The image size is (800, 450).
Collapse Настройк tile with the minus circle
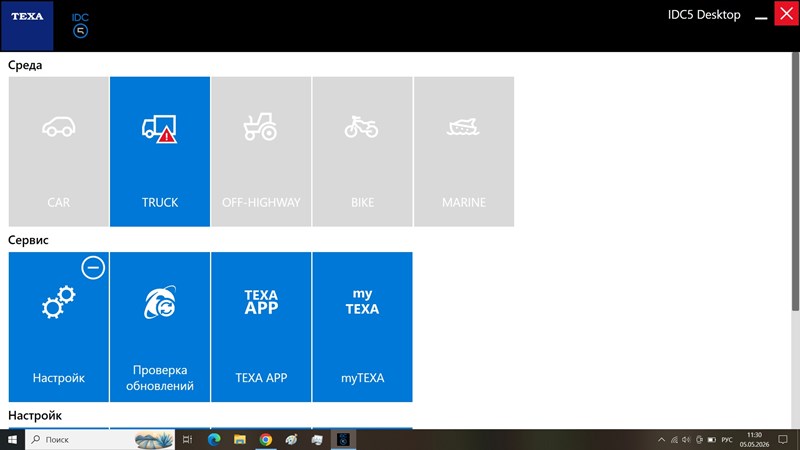(93, 267)
